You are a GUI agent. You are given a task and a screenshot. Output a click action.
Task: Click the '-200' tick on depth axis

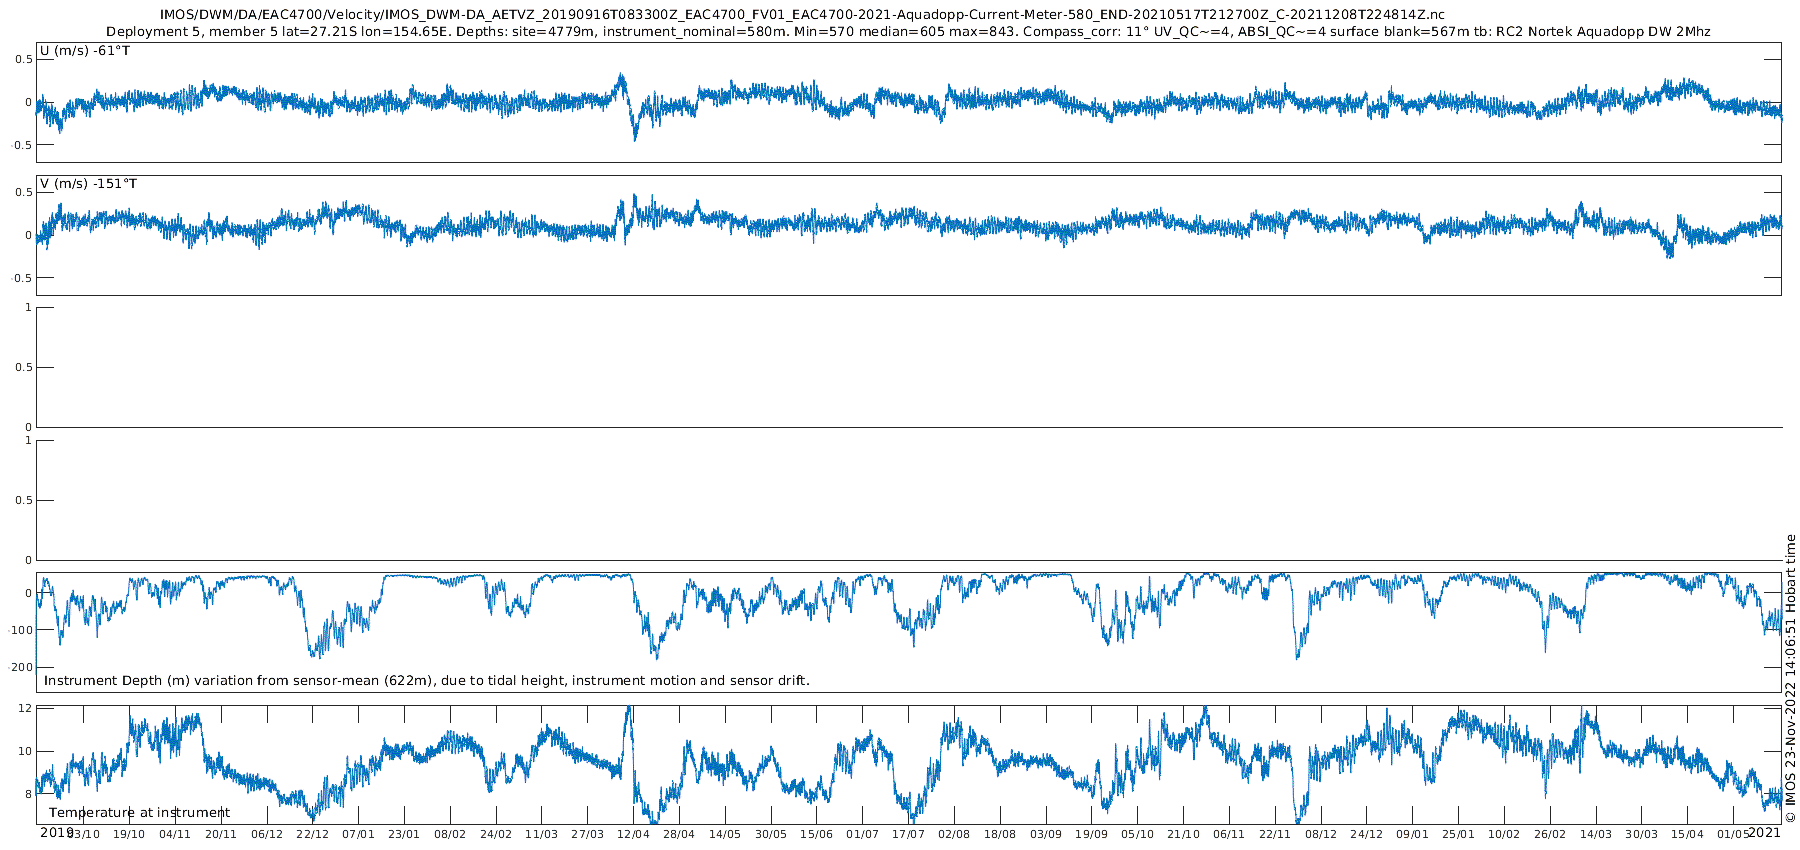tap(22, 666)
